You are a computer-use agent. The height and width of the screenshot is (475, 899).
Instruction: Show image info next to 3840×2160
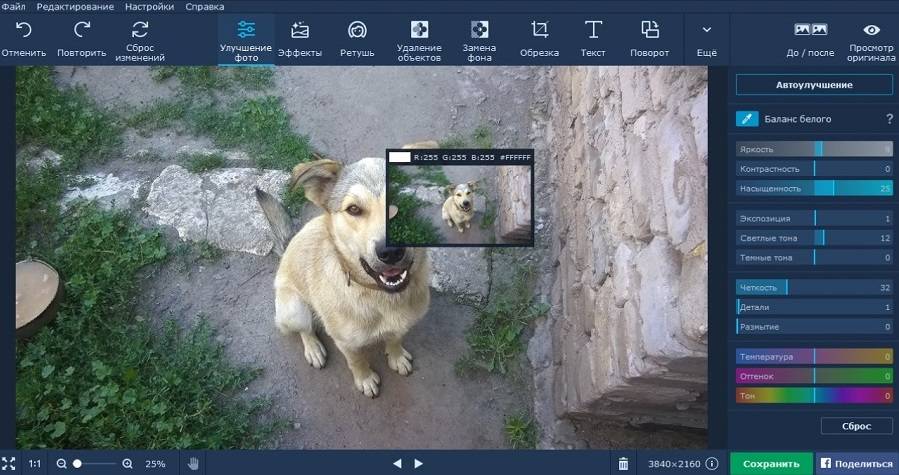(712, 464)
